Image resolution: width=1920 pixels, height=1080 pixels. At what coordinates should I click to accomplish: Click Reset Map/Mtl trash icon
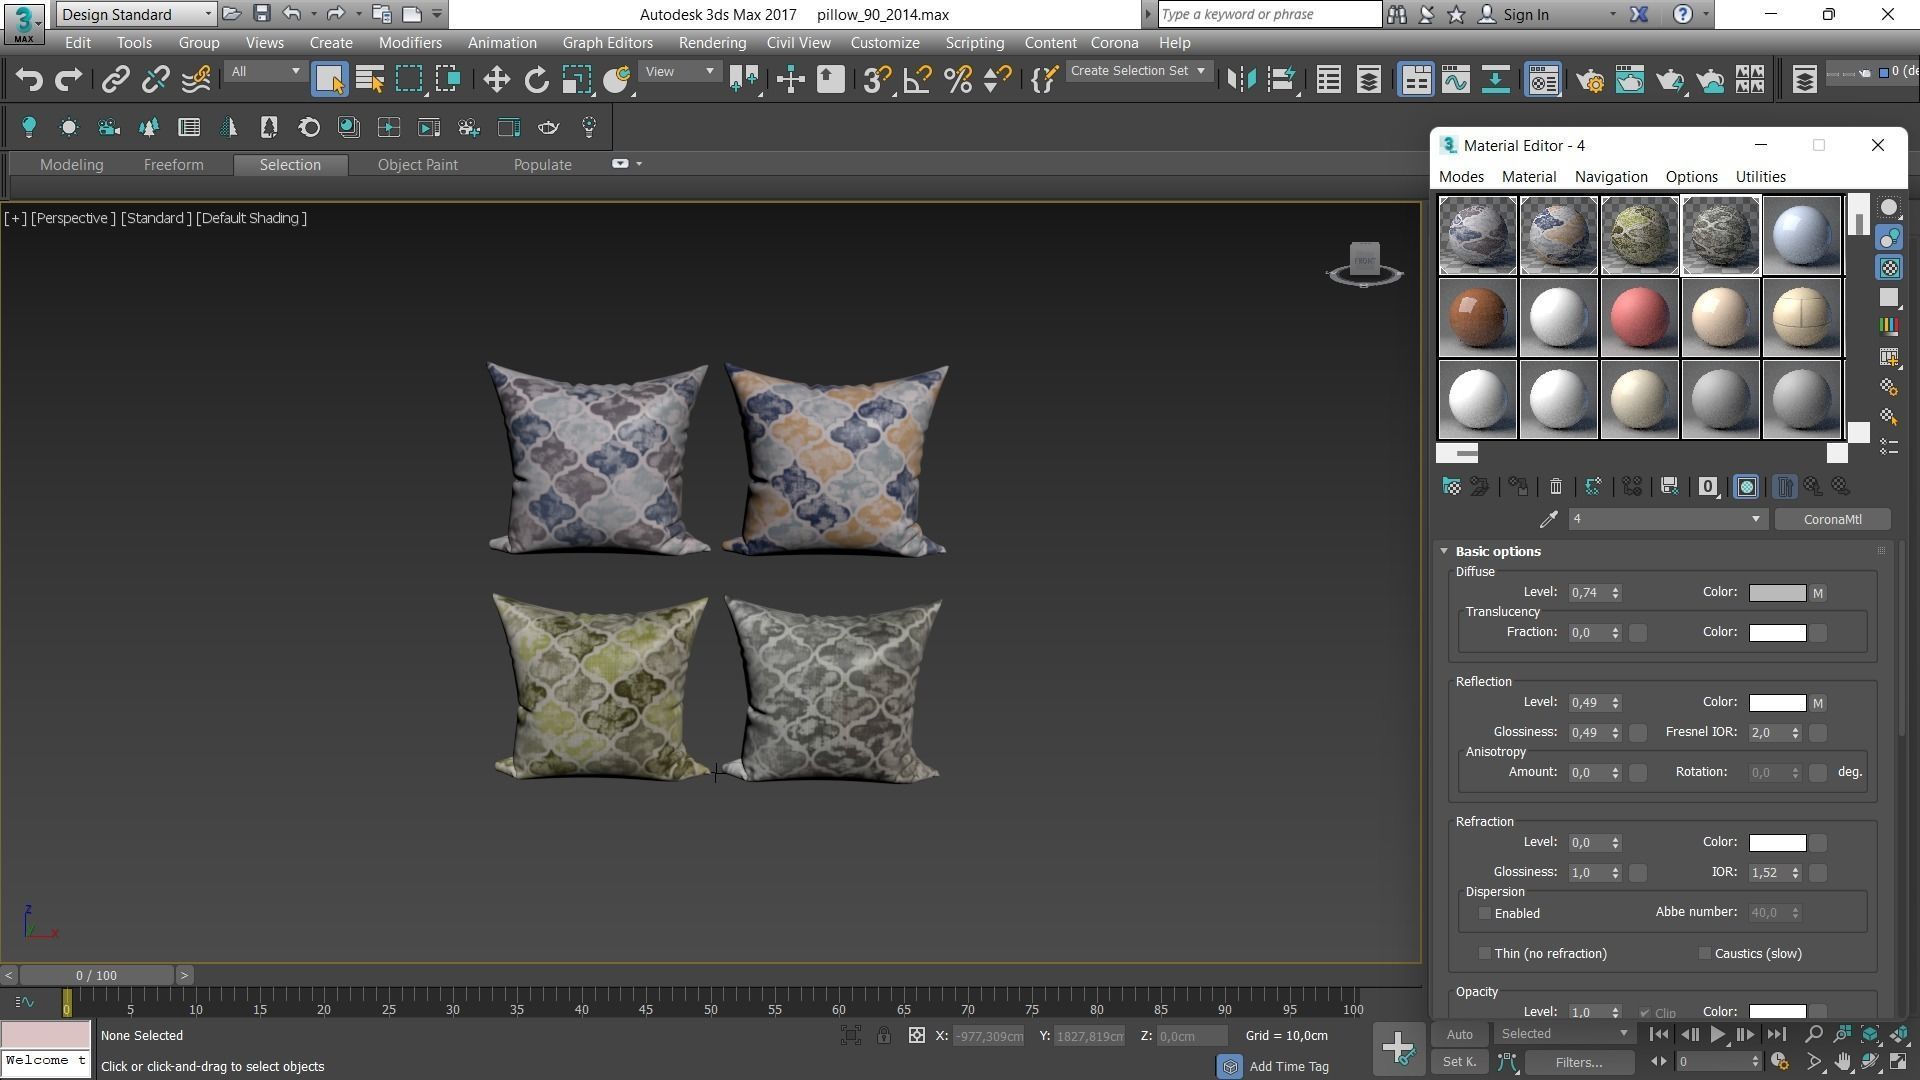tap(1556, 487)
